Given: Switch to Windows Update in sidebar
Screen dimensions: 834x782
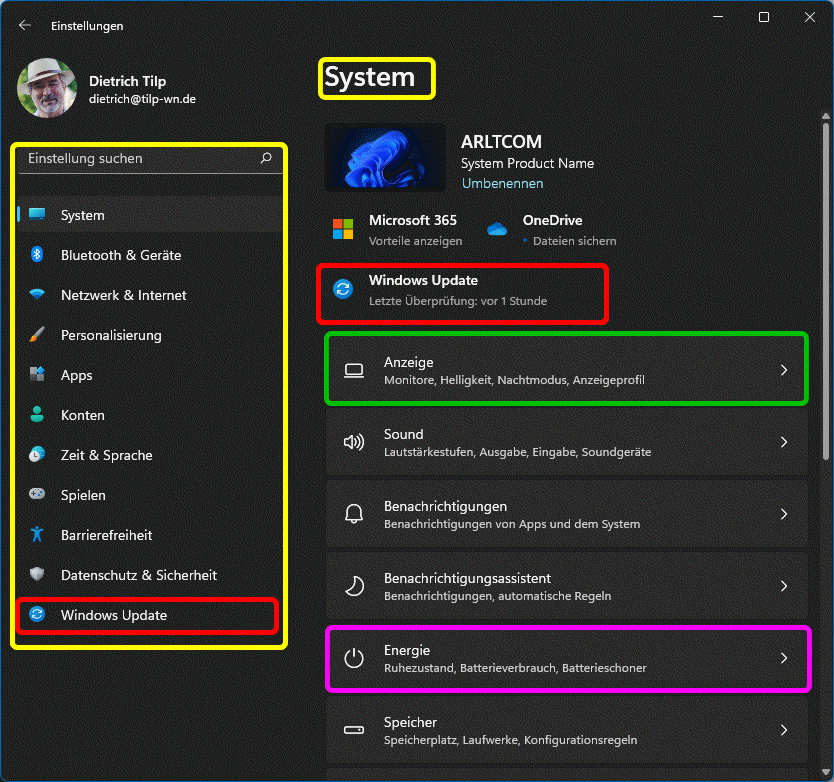Looking at the screenshot, I should pyautogui.click(x=113, y=615).
